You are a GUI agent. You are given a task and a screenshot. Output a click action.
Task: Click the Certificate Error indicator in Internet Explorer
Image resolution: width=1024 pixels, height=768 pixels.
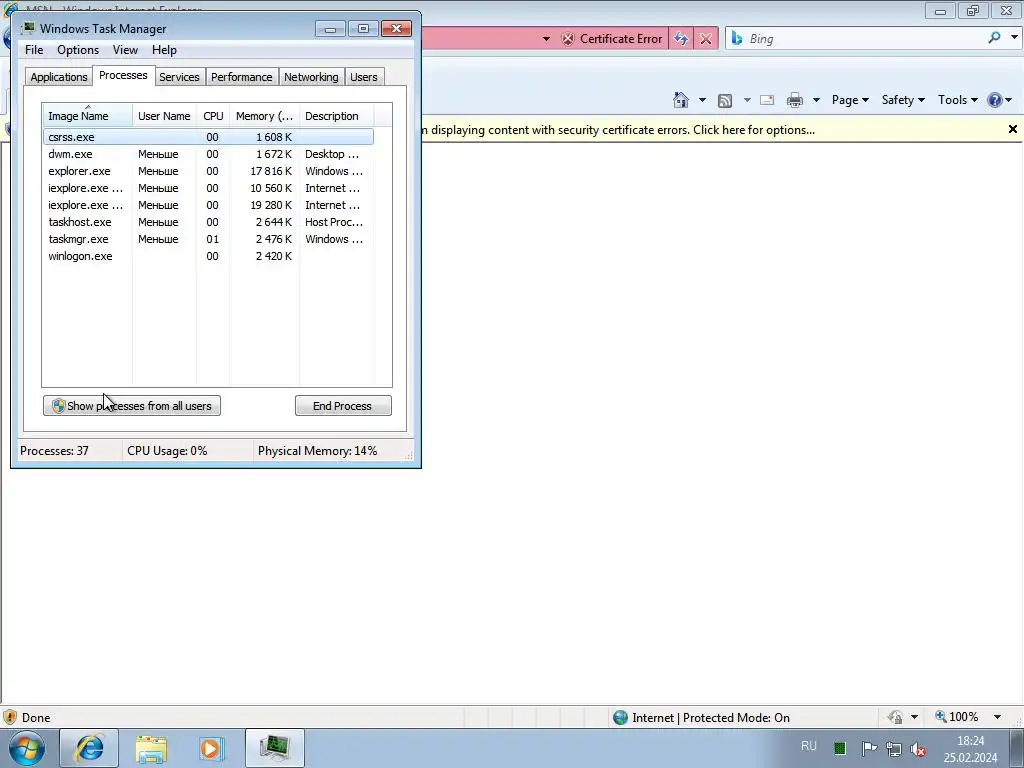coord(612,39)
